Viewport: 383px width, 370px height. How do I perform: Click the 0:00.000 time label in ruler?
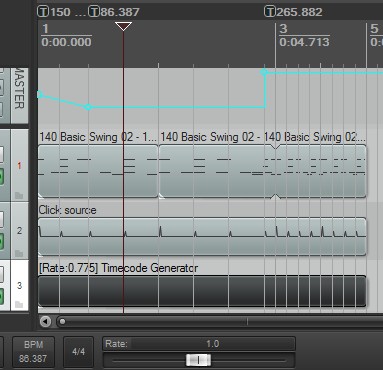coord(66,42)
